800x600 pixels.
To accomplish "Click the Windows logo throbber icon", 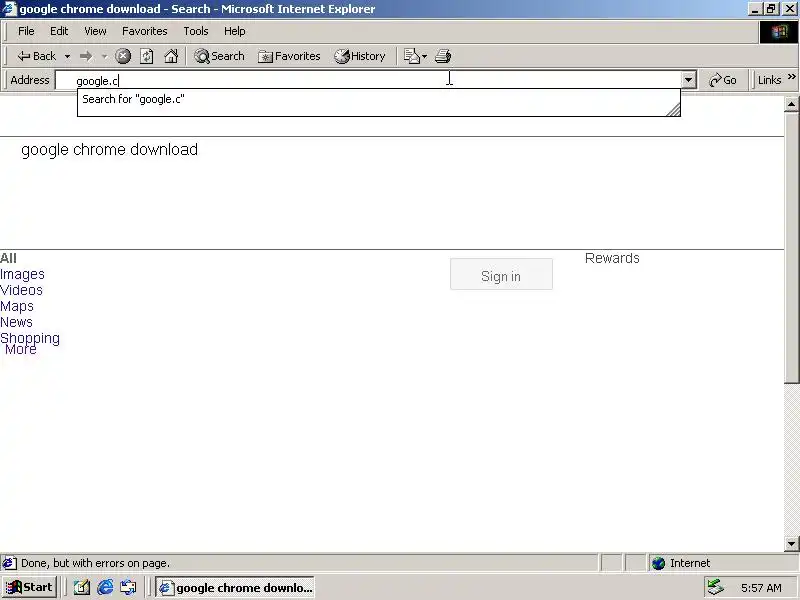I will tap(779, 32).
